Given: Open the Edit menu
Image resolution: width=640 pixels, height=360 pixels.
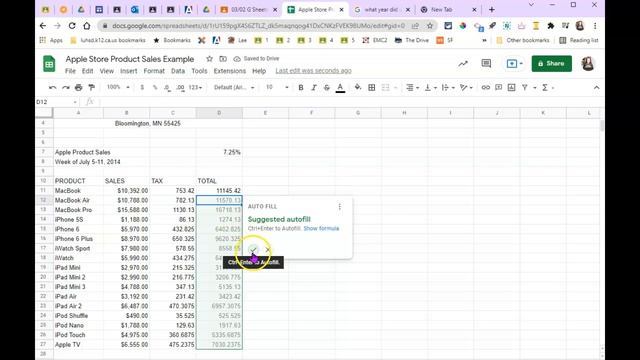Looking at the screenshot, I should coord(87,71).
